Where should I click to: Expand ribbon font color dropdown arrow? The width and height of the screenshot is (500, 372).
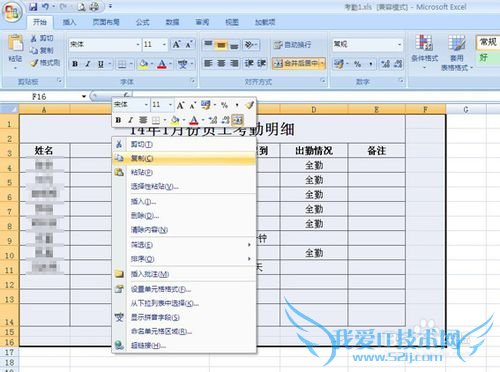(x=170, y=64)
